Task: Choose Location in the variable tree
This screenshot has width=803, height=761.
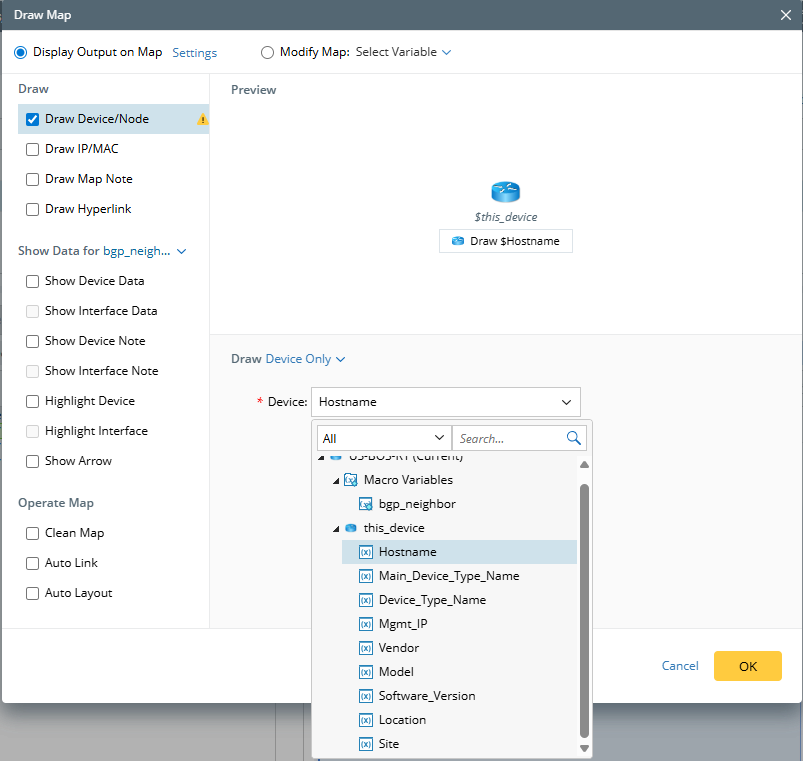Action: pos(402,720)
